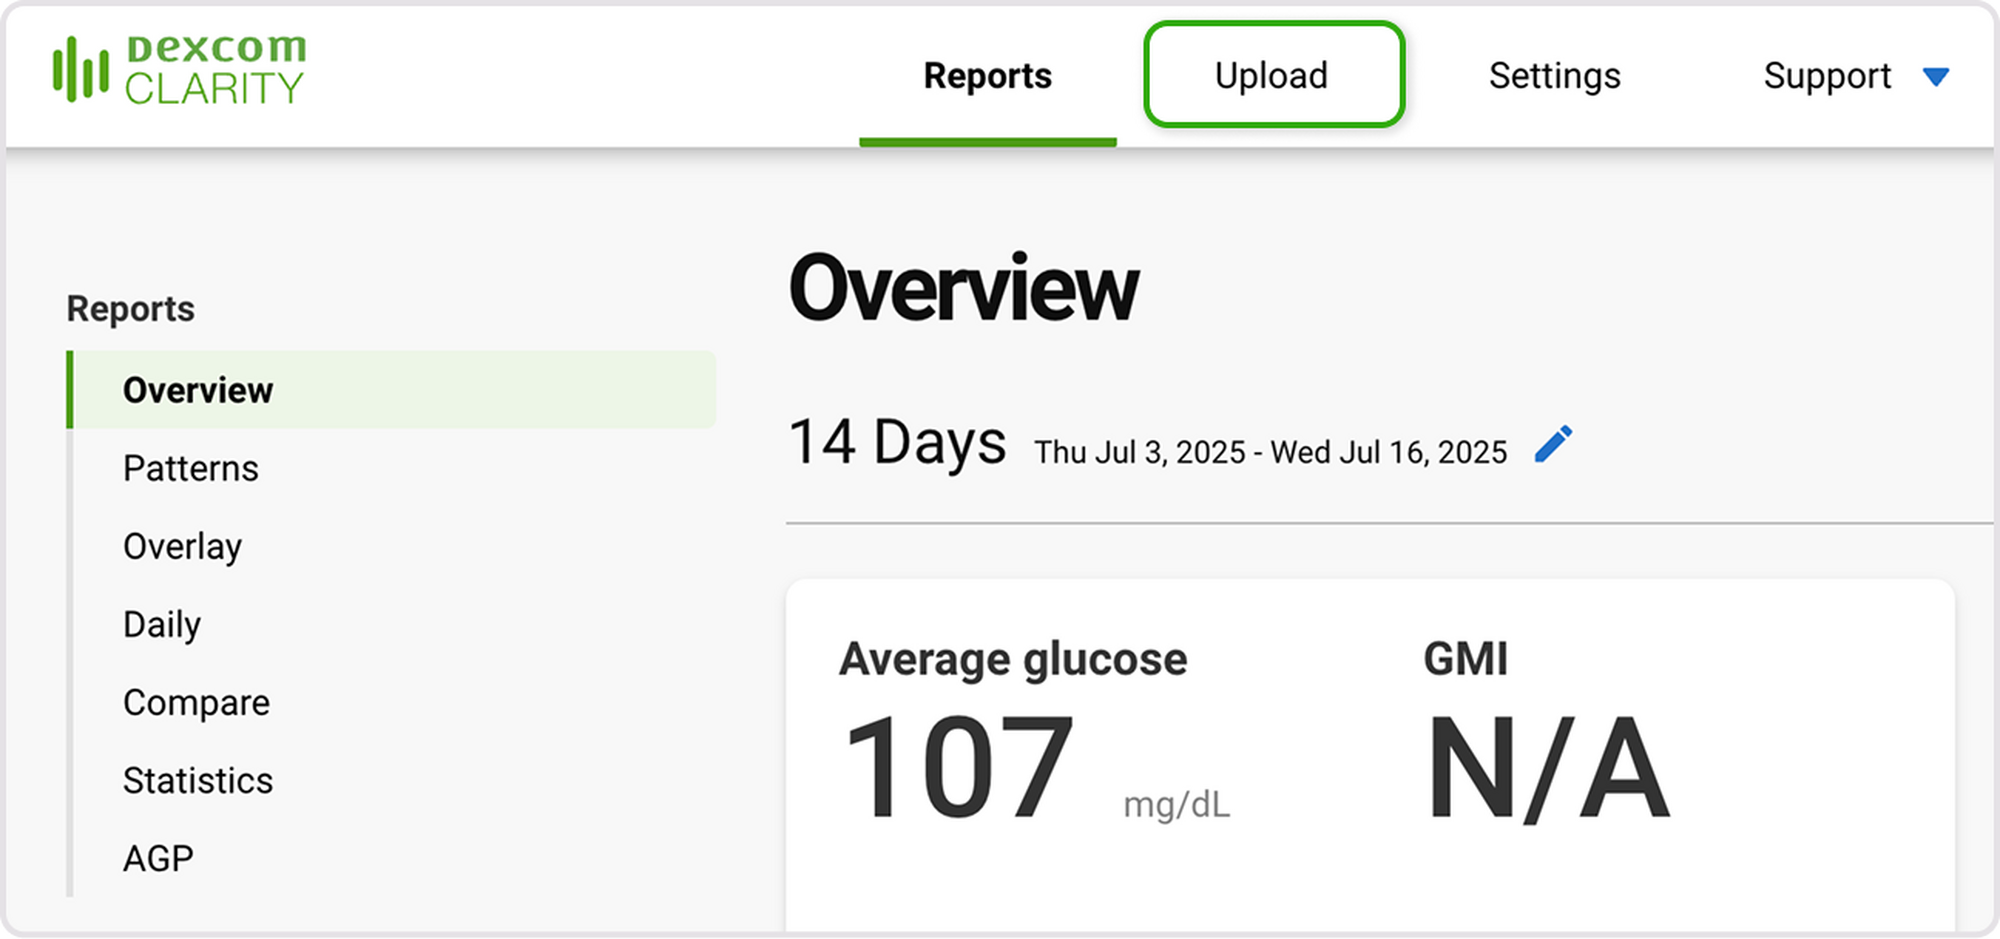Select Overview in the reports sidebar

tap(198, 390)
